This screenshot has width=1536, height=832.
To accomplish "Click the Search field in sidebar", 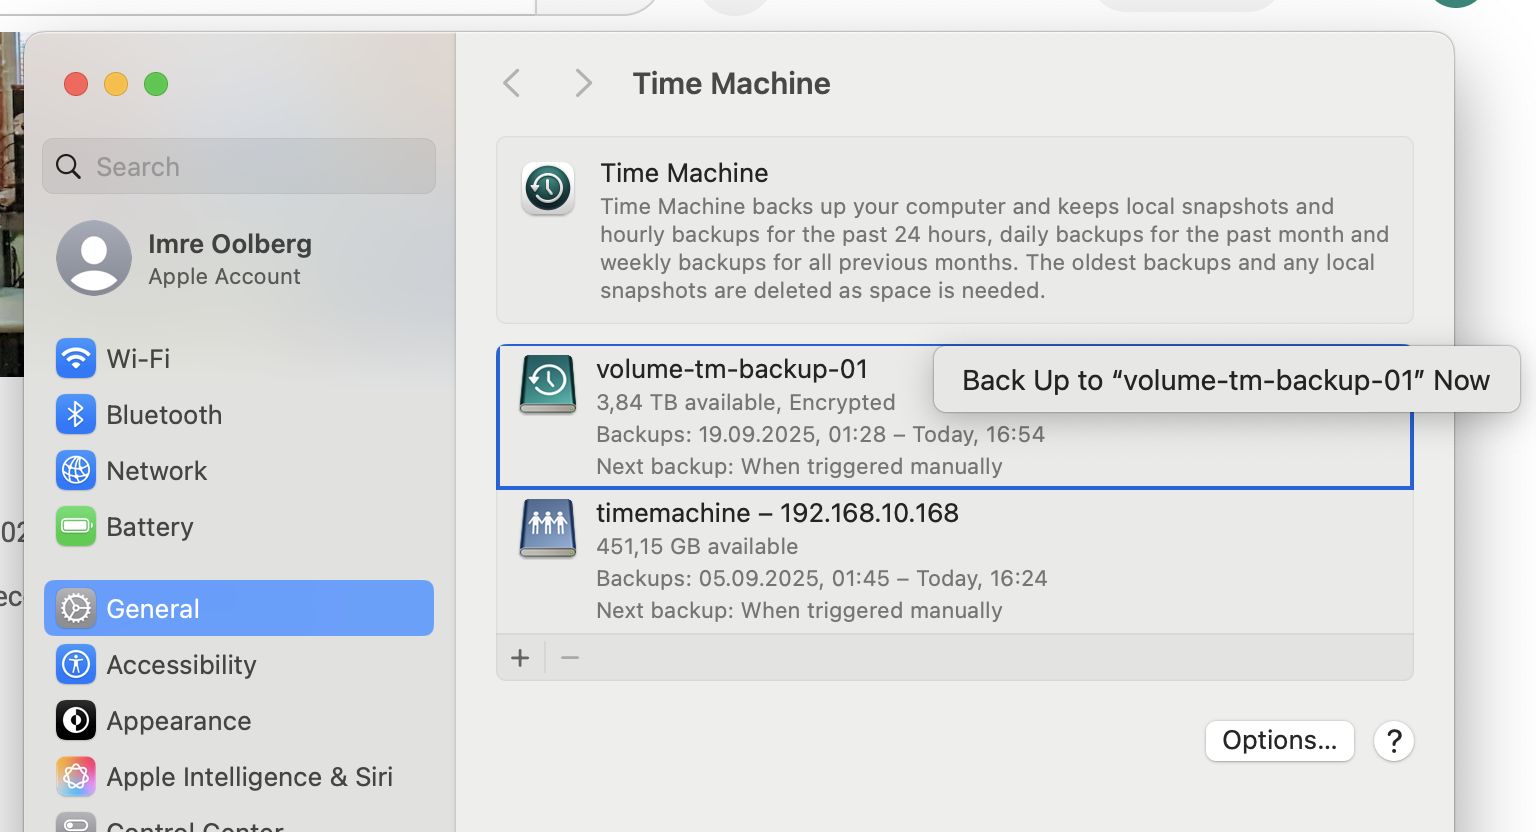I will (x=240, y=166).
